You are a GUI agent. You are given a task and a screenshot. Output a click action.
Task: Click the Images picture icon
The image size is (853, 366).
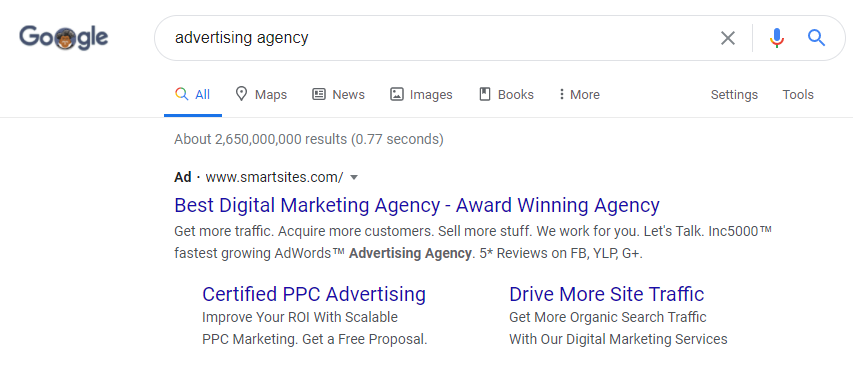coord(397,95)
